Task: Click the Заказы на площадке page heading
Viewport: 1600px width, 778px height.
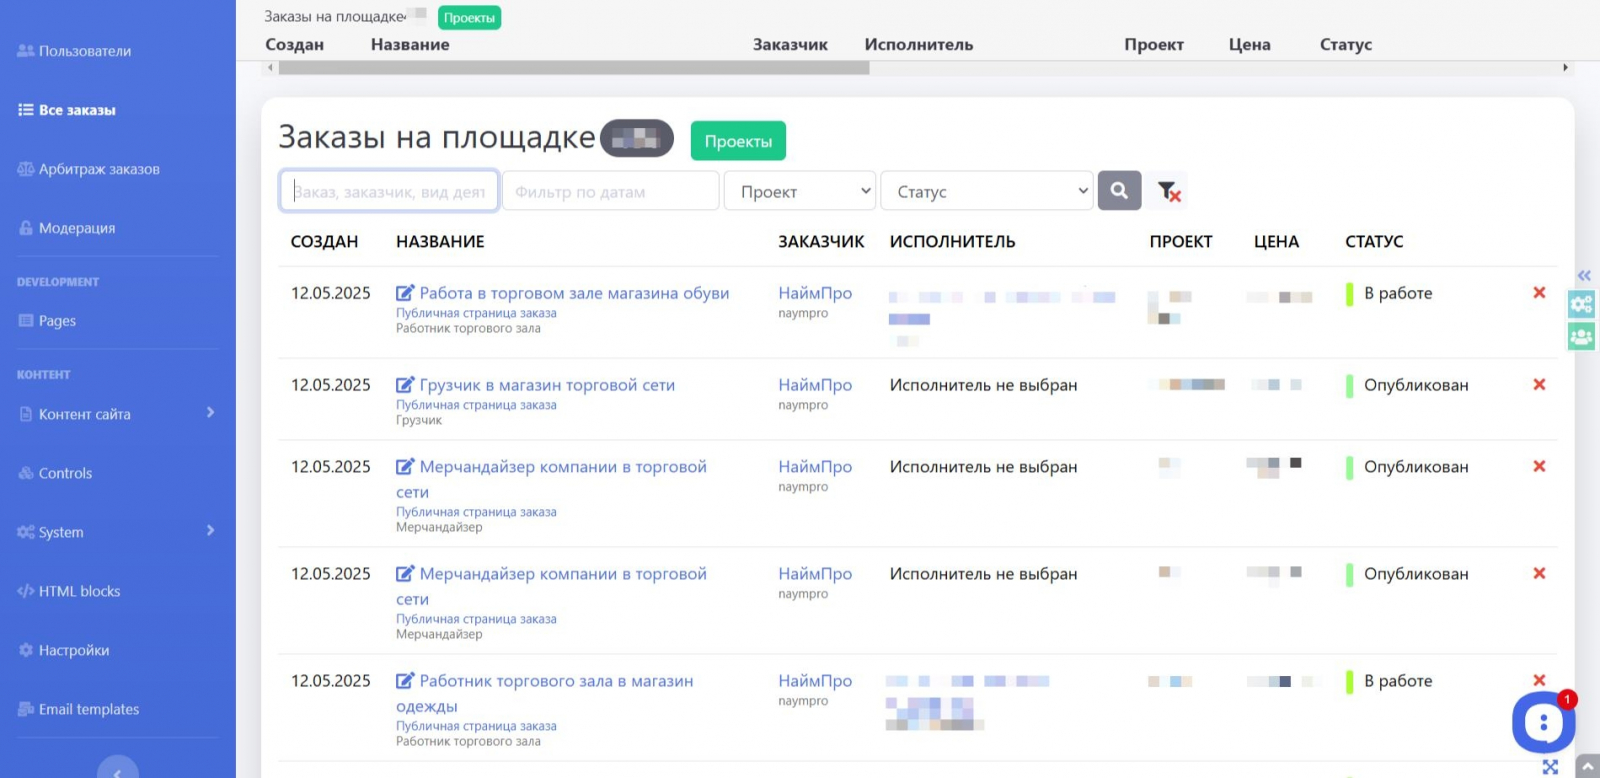Action: (436, 137)
